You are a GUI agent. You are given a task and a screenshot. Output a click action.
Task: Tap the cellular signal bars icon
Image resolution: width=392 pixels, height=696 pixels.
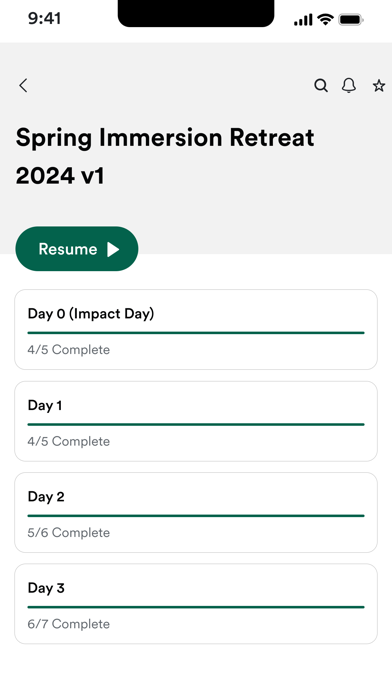click(x=303, y=20)
